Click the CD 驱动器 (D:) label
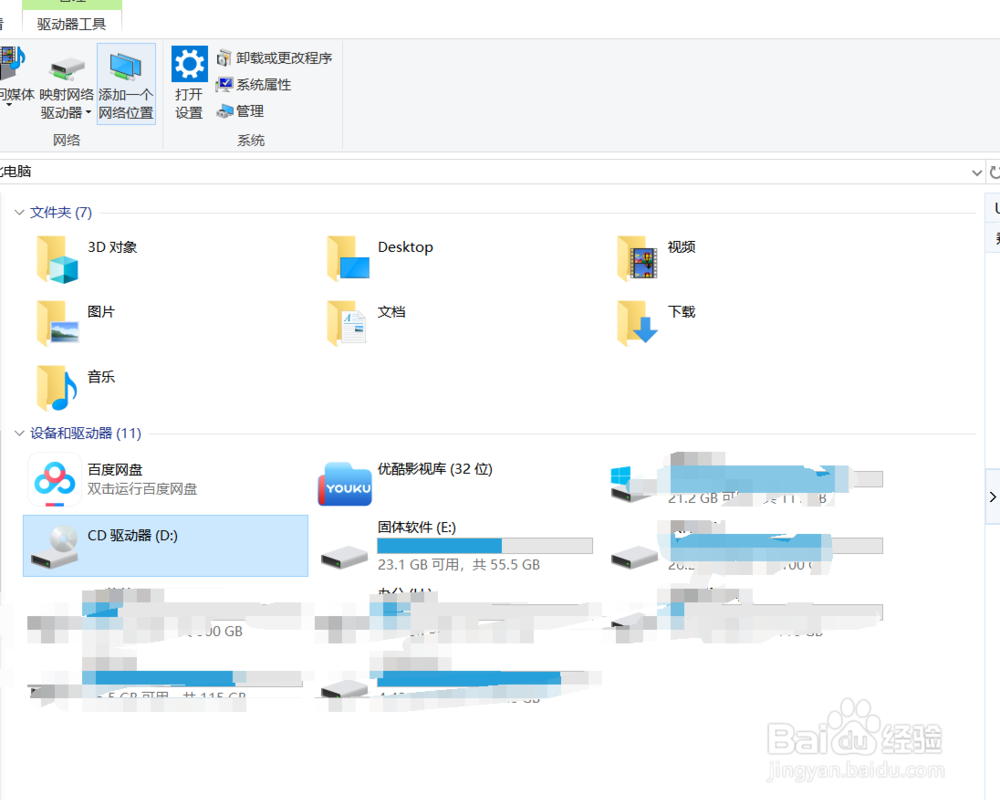The width and height of the screenshot is (1000, 805). [133, 535]
